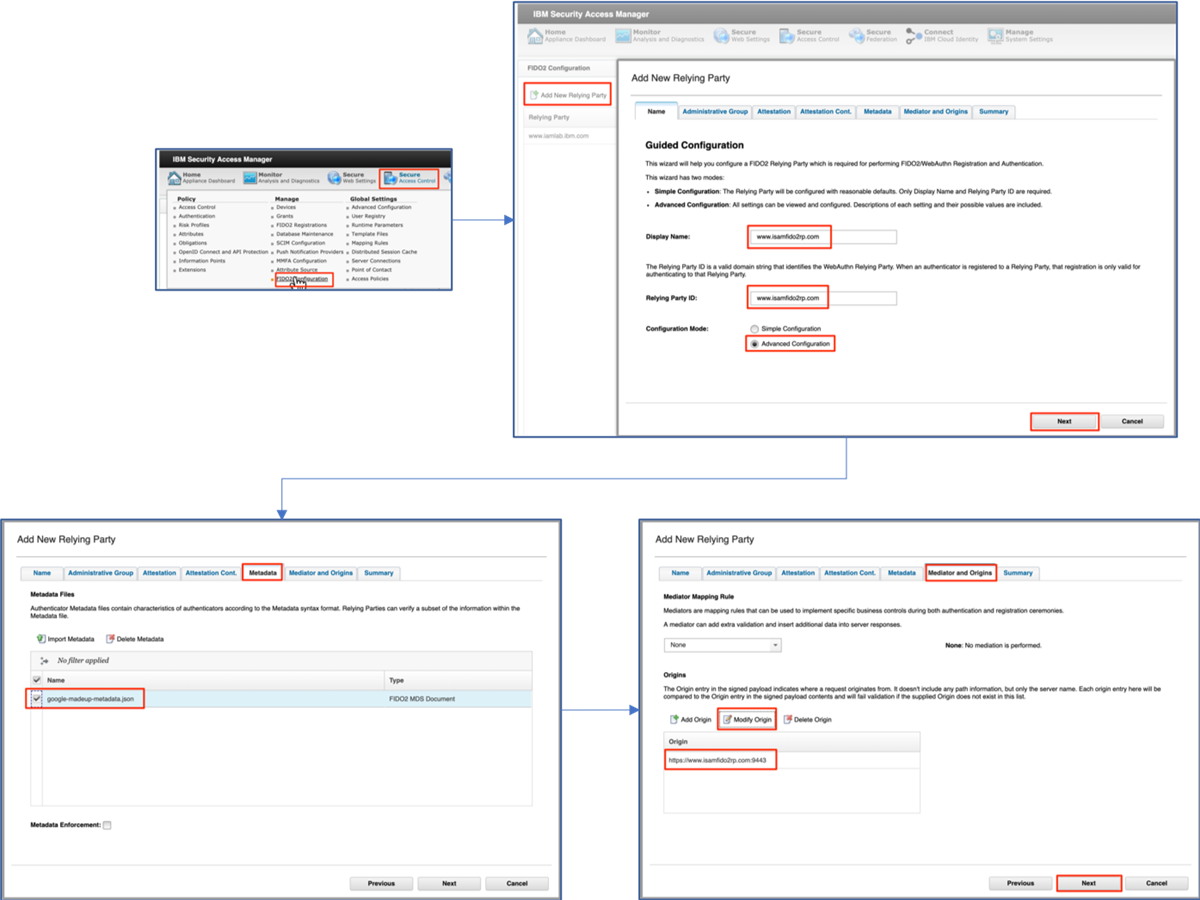
Task: Select origin https://www.isamfido2rp.com:9443 row
Action: coord(791,761)
